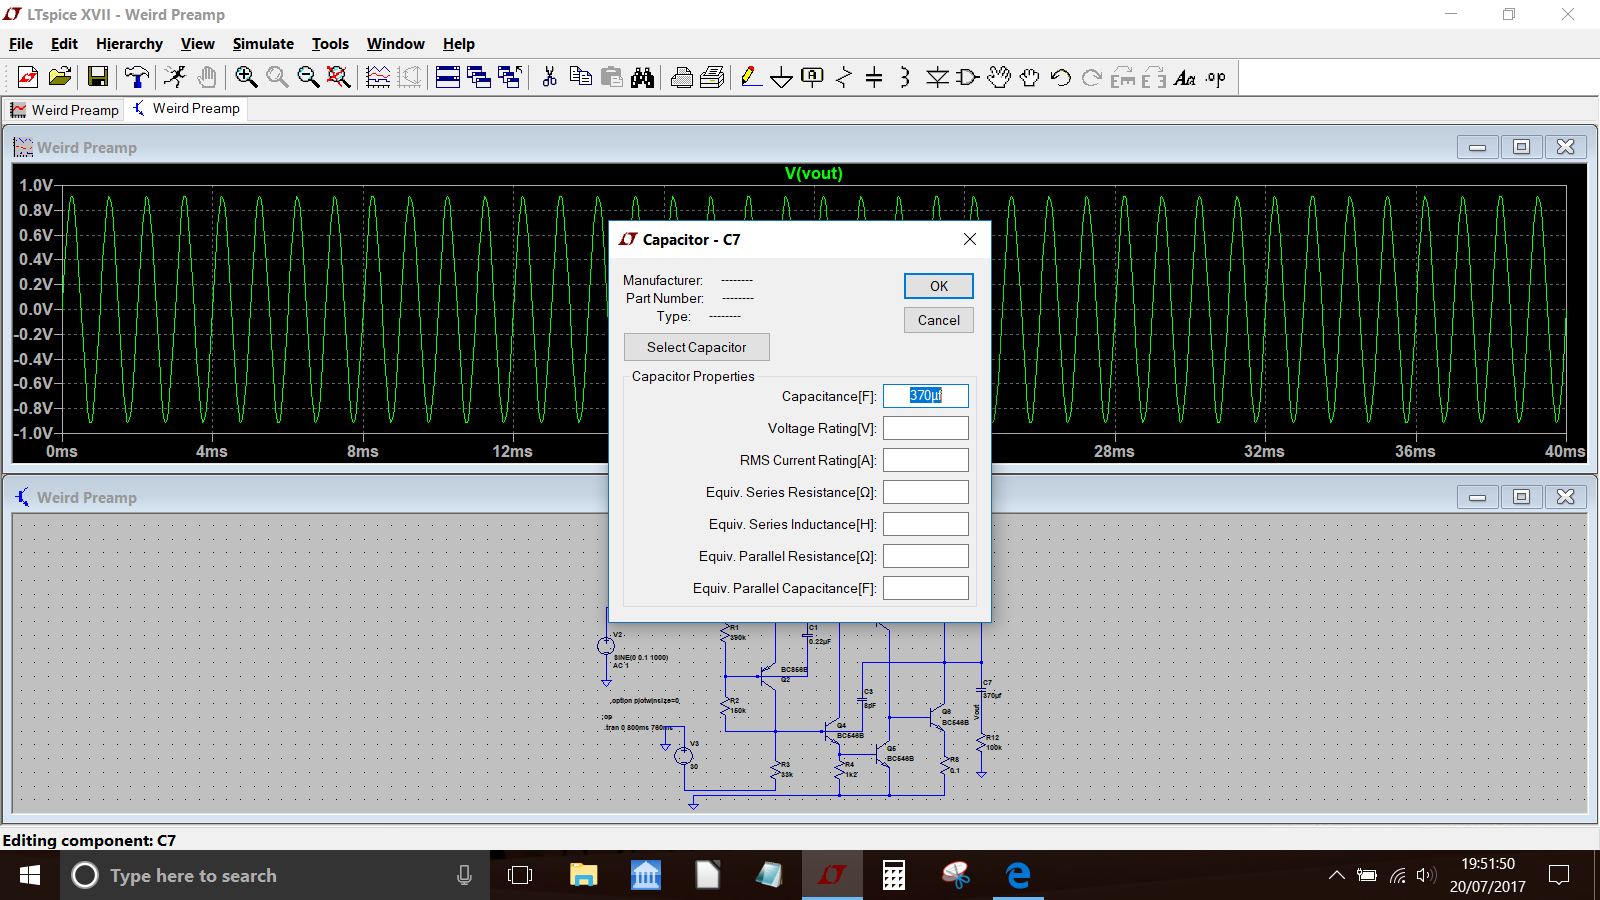Click the undo arrow icon
Image resolution: width=1600 pixels, height=900 pixels.
(x=1061, y=77)
